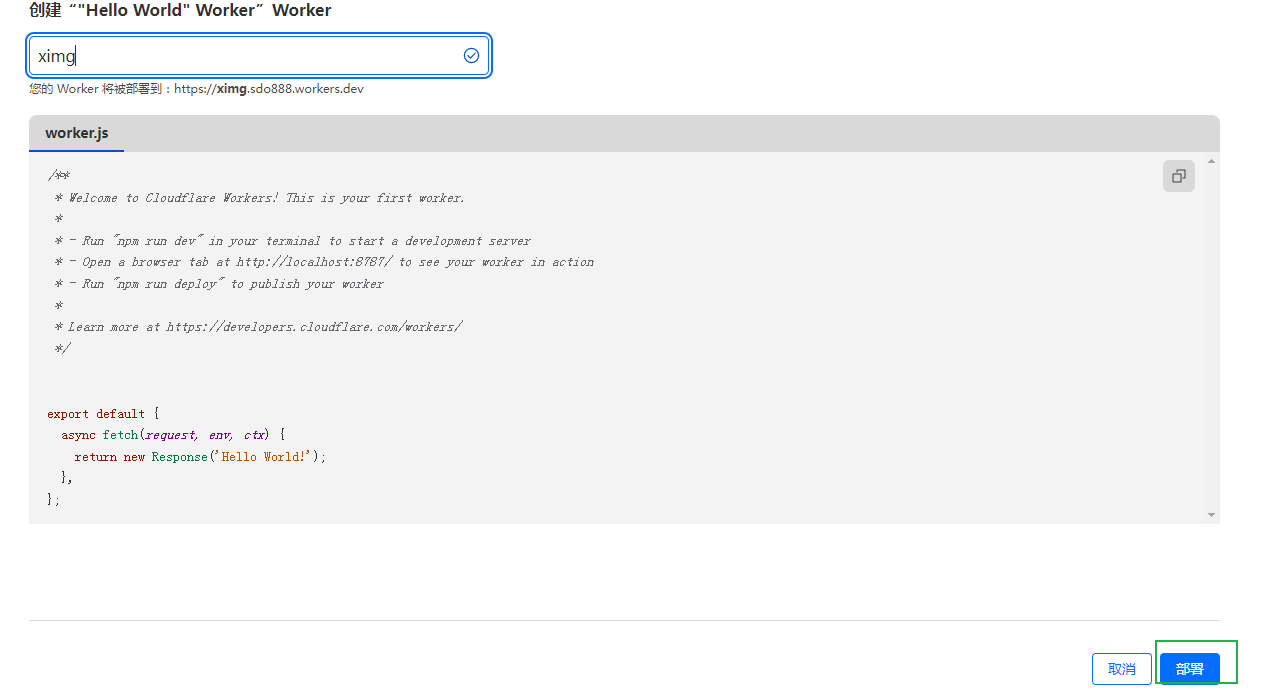Click the 取消 cancel button
The height and width of the screenshot is (690, 1279).
tap(1122, 669)
